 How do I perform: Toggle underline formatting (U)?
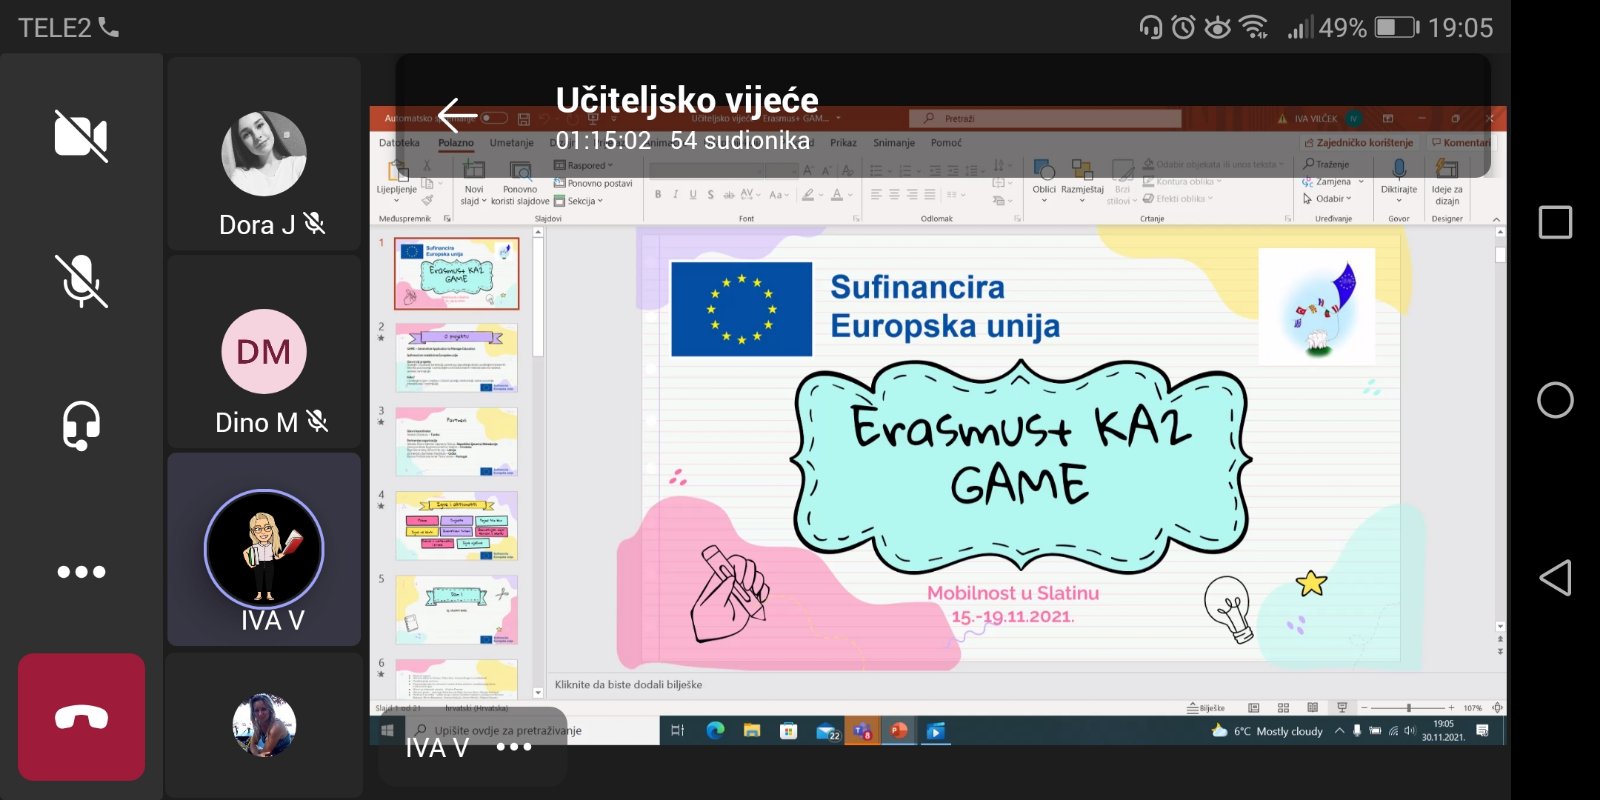693,195
